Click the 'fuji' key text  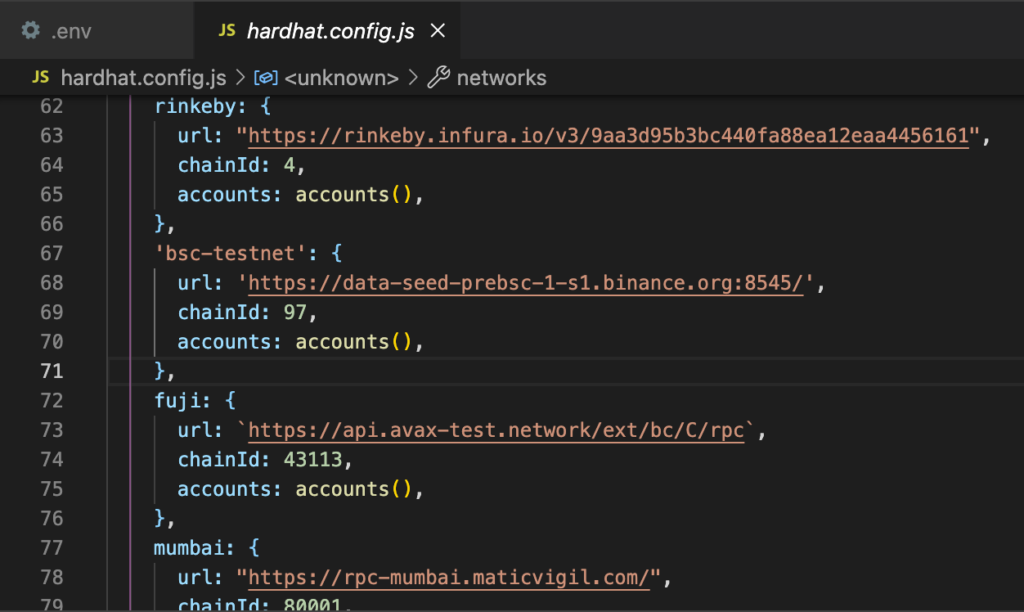click(x=177, y=400)
